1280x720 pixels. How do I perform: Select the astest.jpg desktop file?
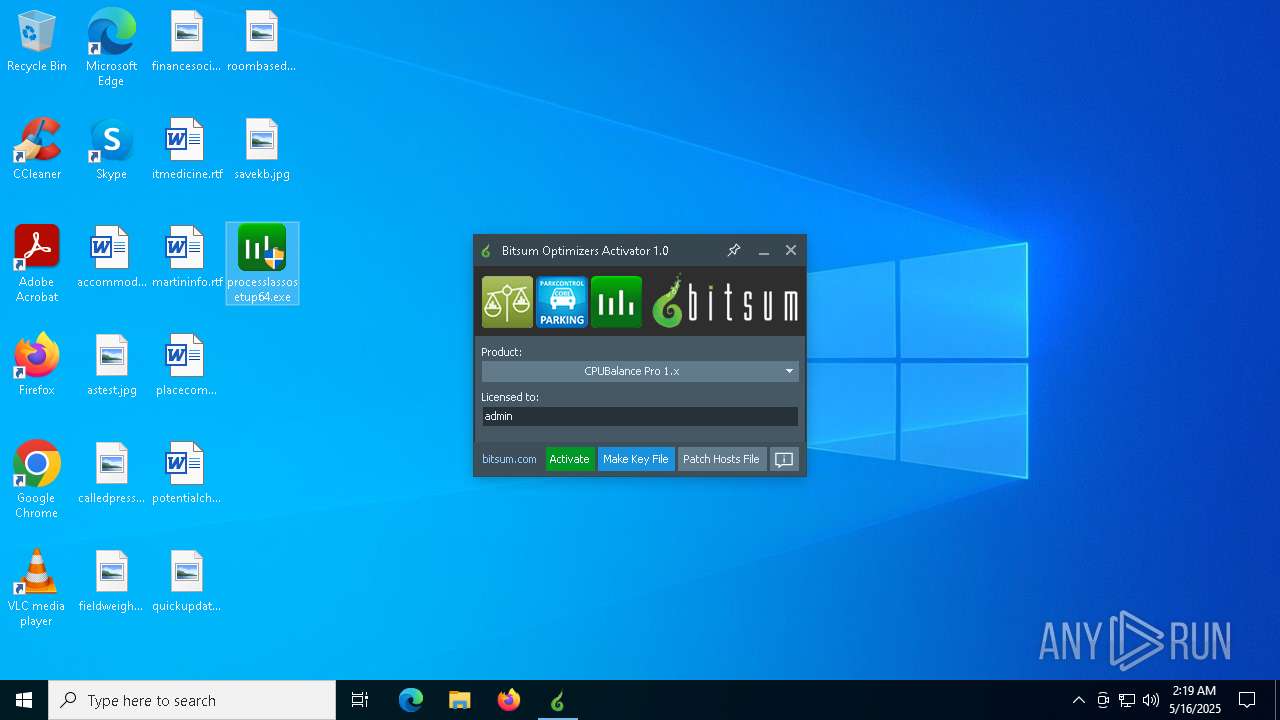point(111,365)
